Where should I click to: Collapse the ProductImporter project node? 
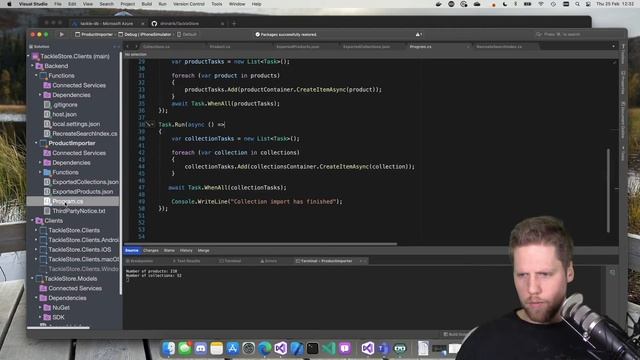pos(36,143)
